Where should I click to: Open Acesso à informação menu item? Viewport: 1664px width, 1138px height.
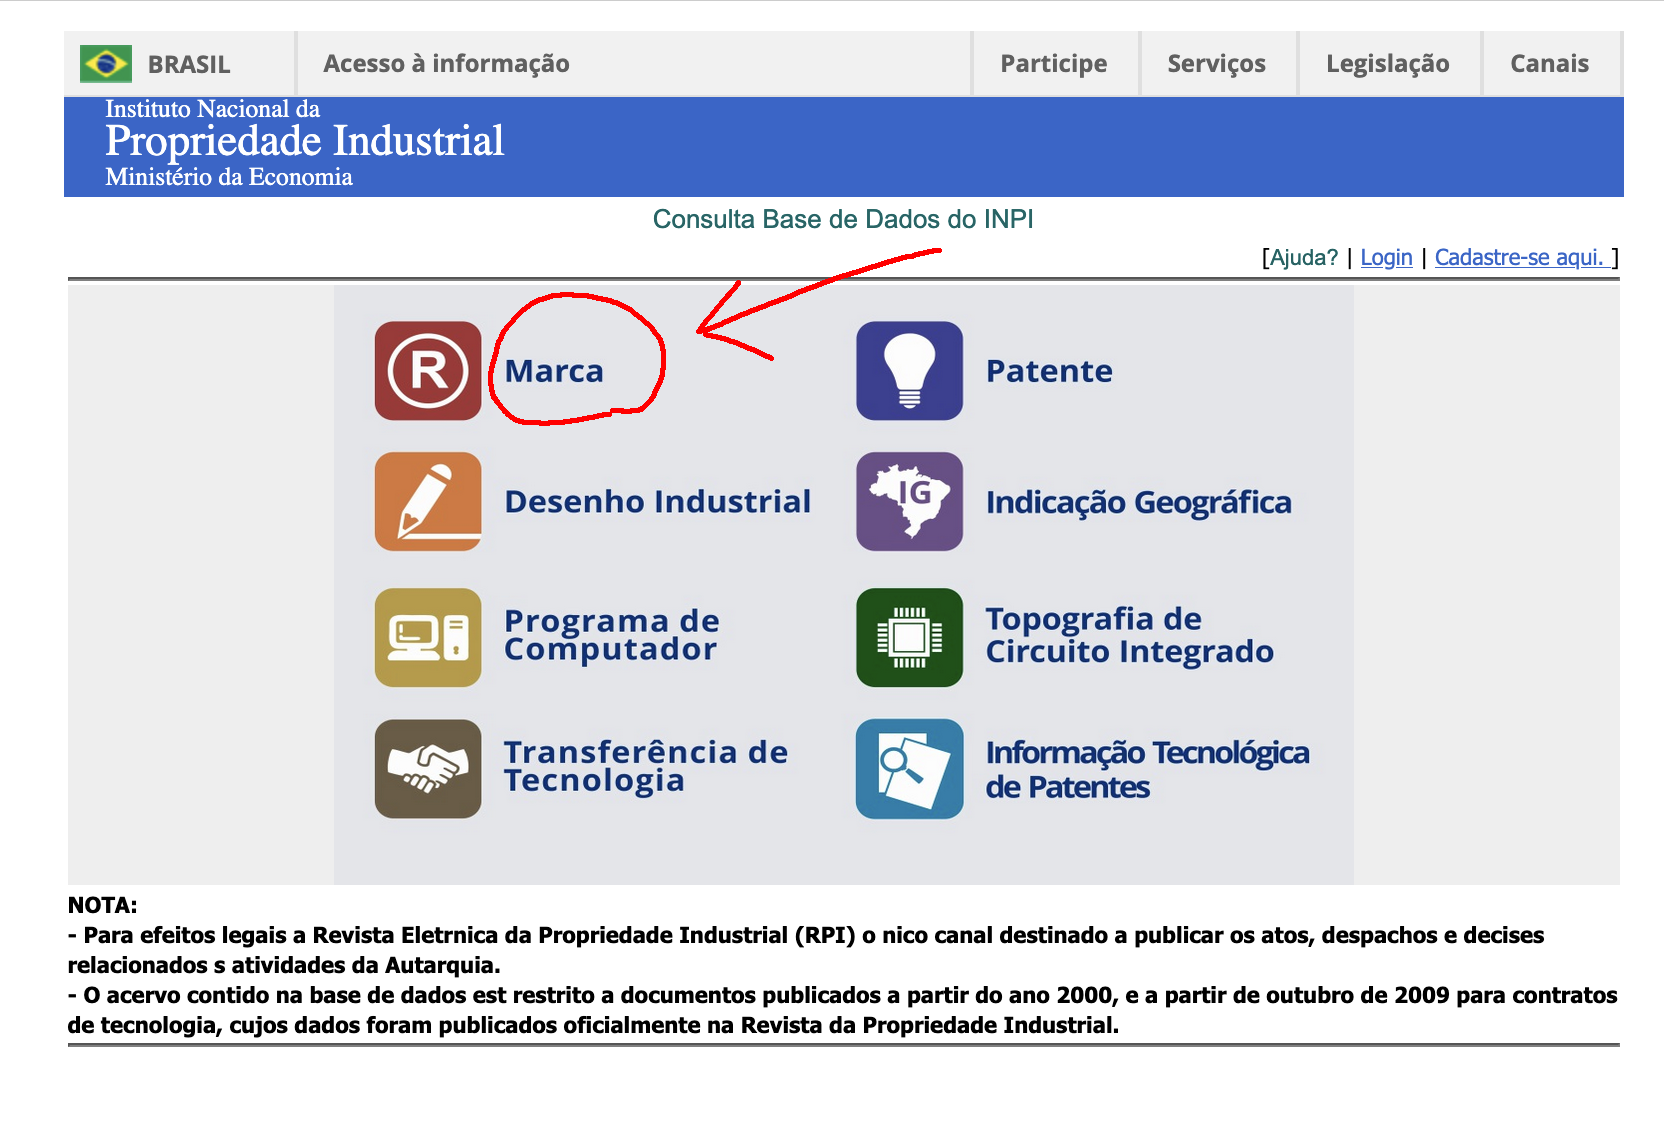click(446, 64)
